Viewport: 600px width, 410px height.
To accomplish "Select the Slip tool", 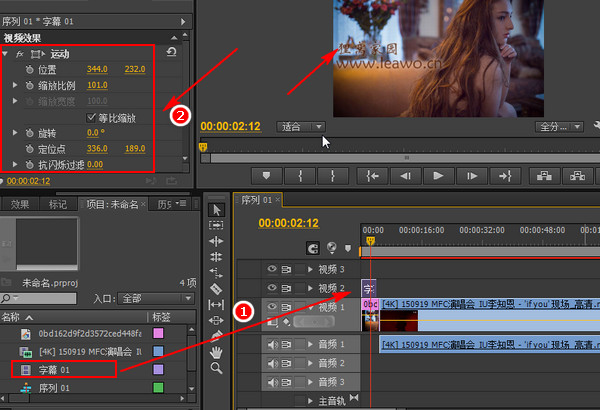I will [216, 305].
